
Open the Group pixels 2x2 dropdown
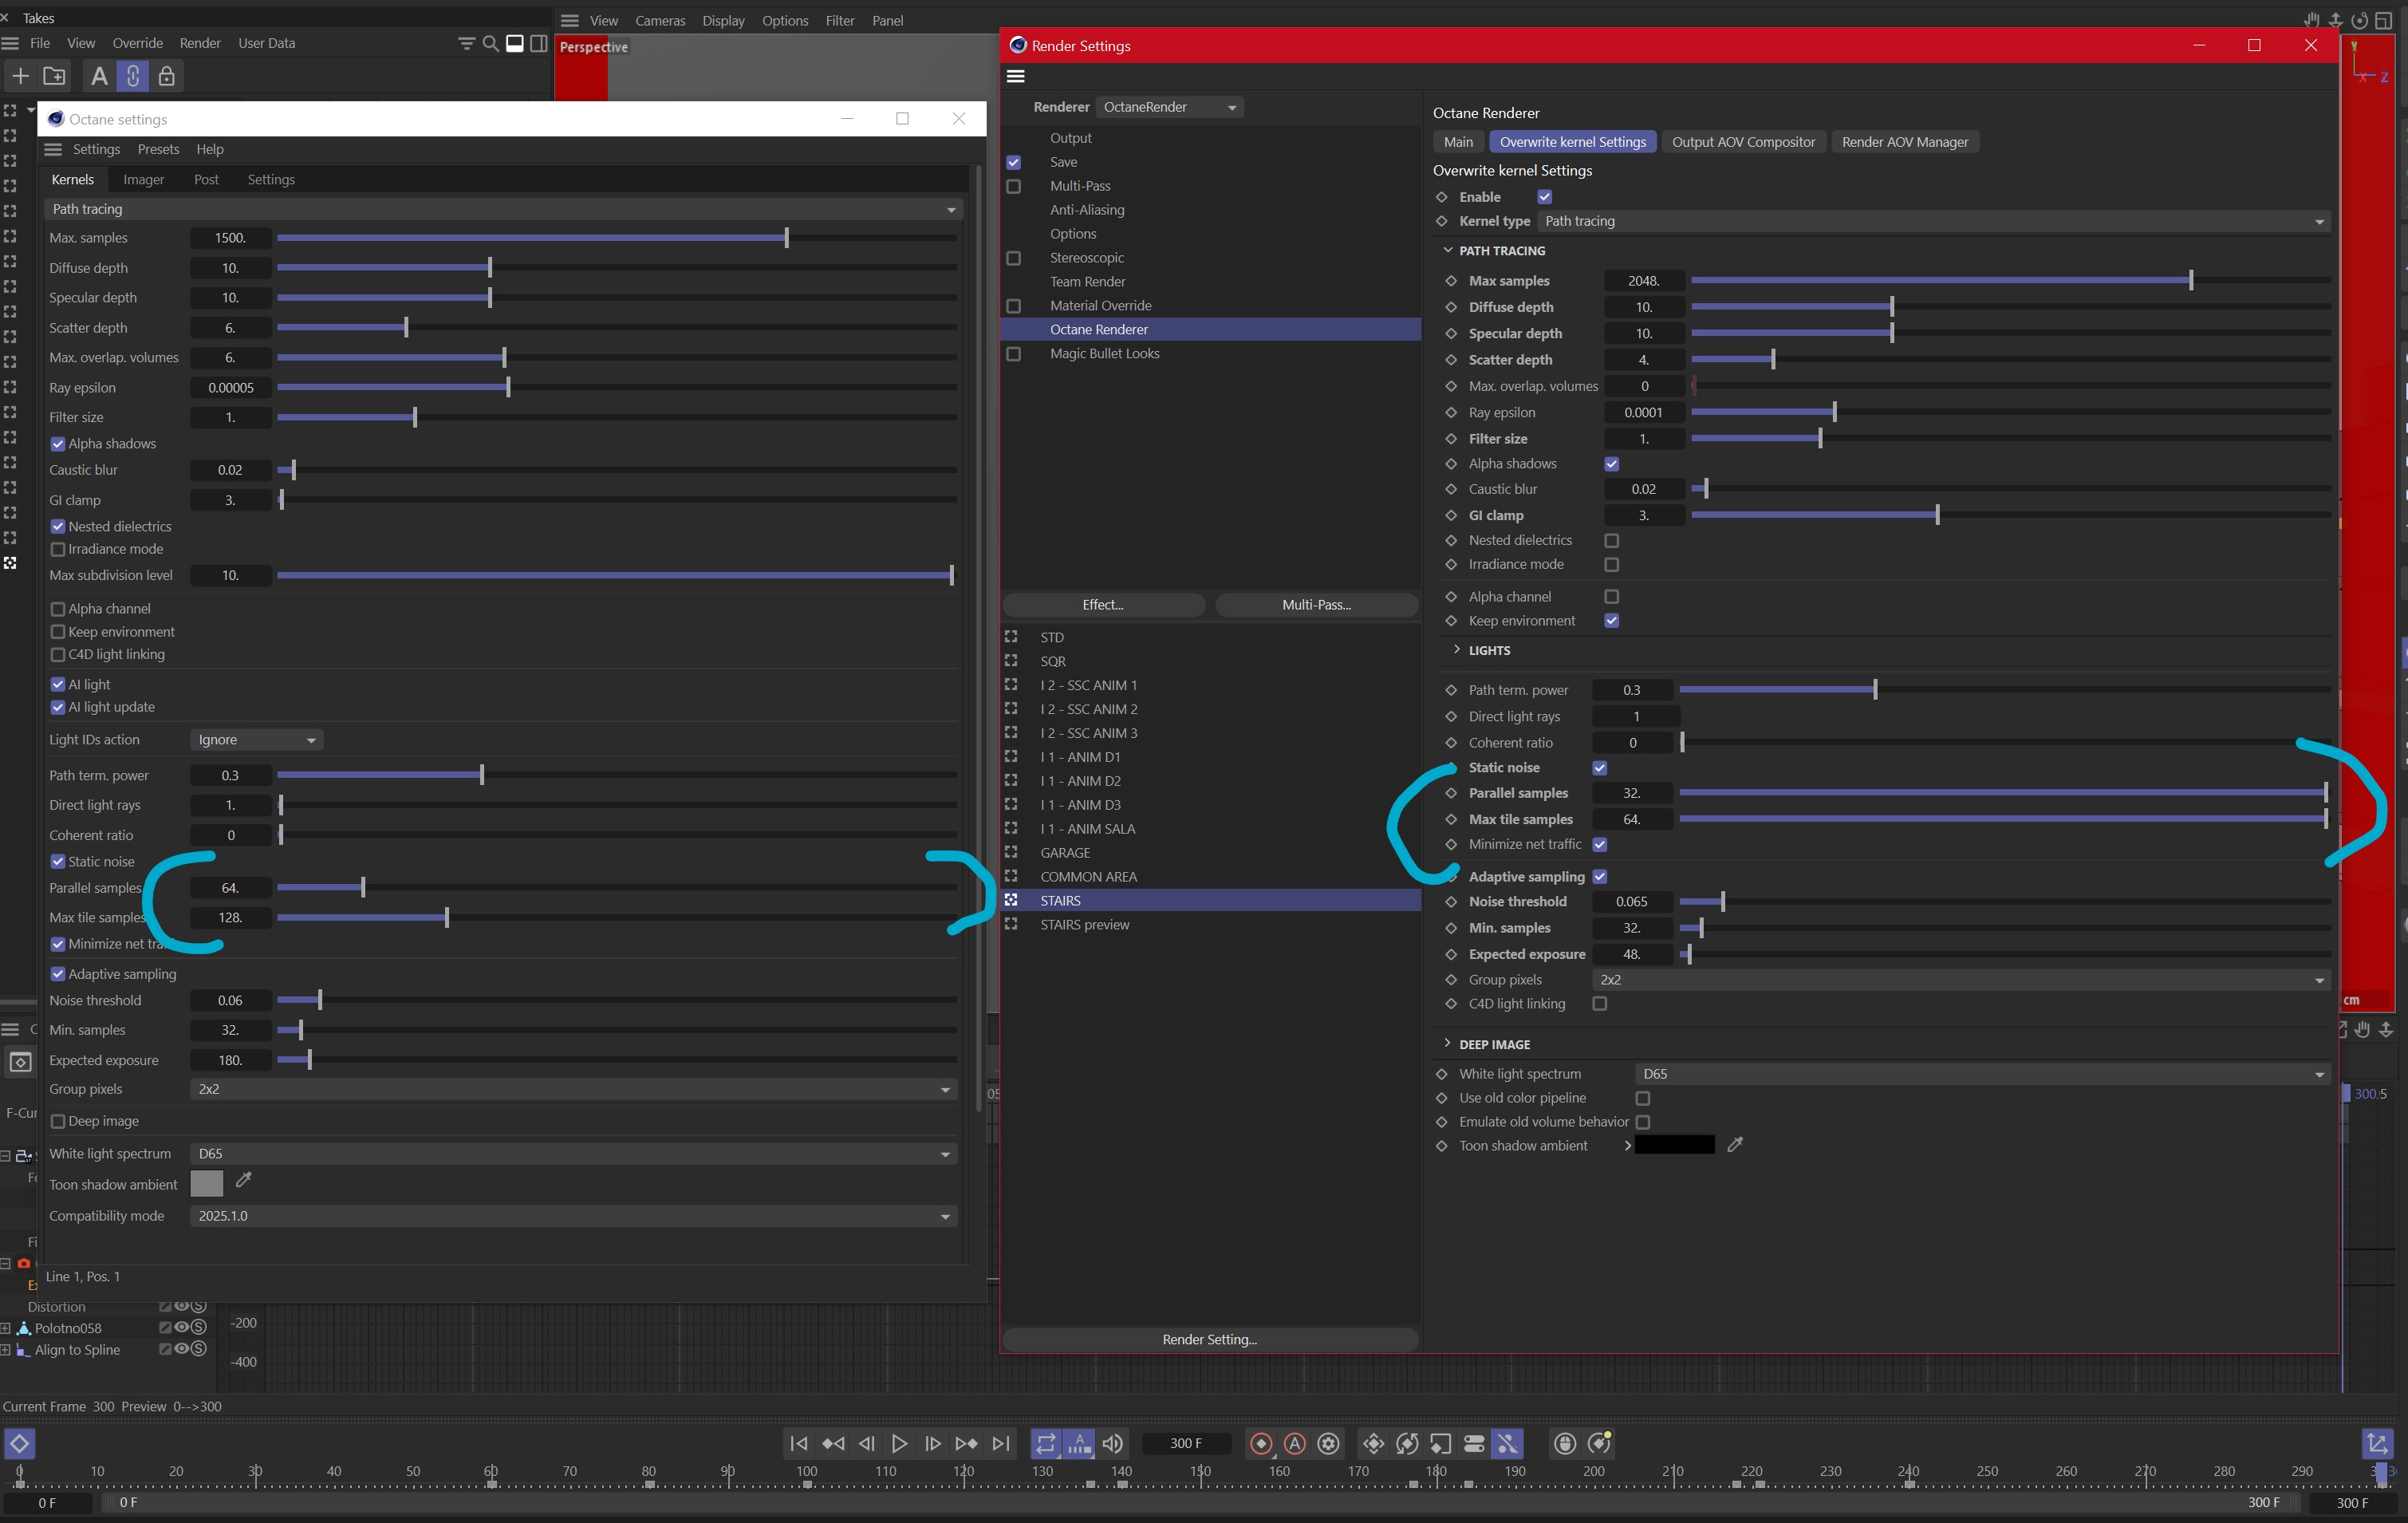[1960, 980]
